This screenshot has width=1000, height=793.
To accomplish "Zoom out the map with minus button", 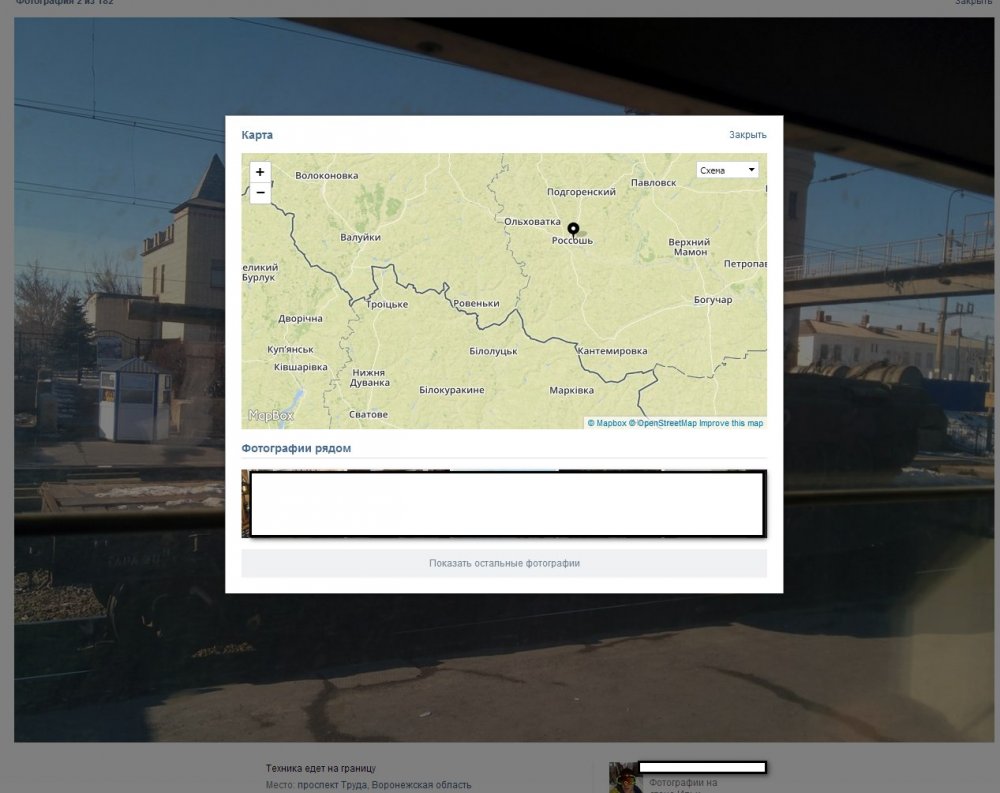I will pos(260,192).
